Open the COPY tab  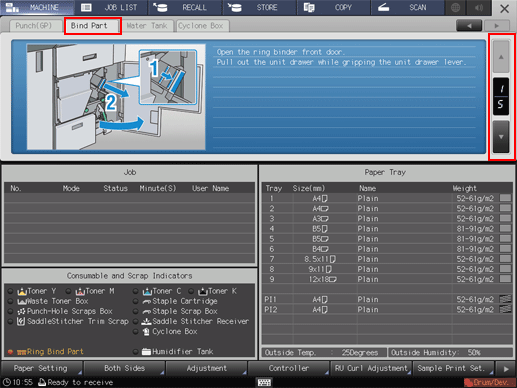tap(333, 7)
